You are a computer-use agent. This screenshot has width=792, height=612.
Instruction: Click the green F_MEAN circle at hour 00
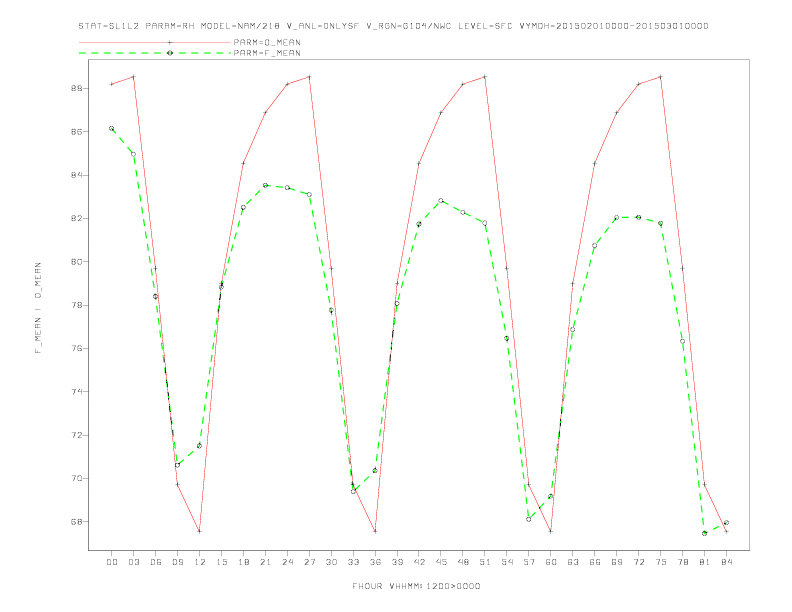112,129
